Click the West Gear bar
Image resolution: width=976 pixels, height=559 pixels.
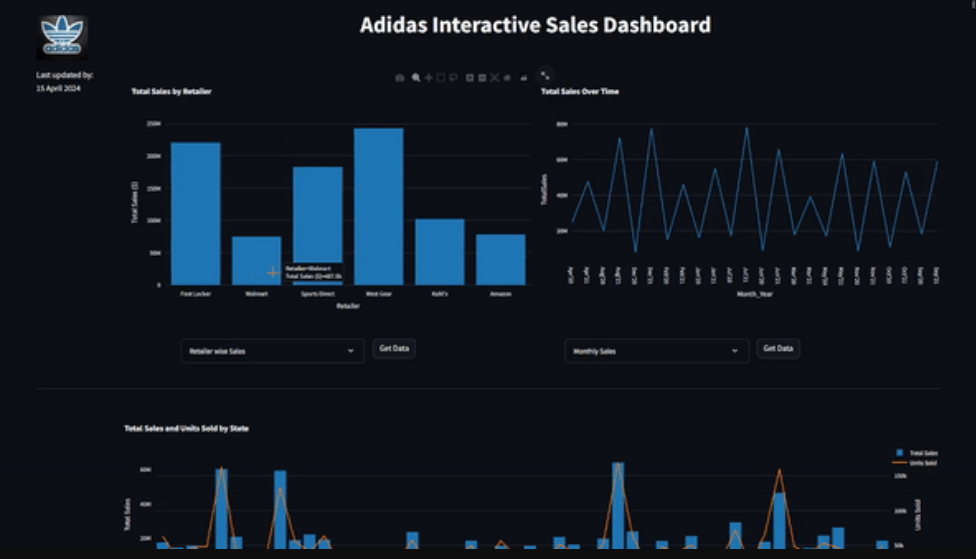(378, 207)
